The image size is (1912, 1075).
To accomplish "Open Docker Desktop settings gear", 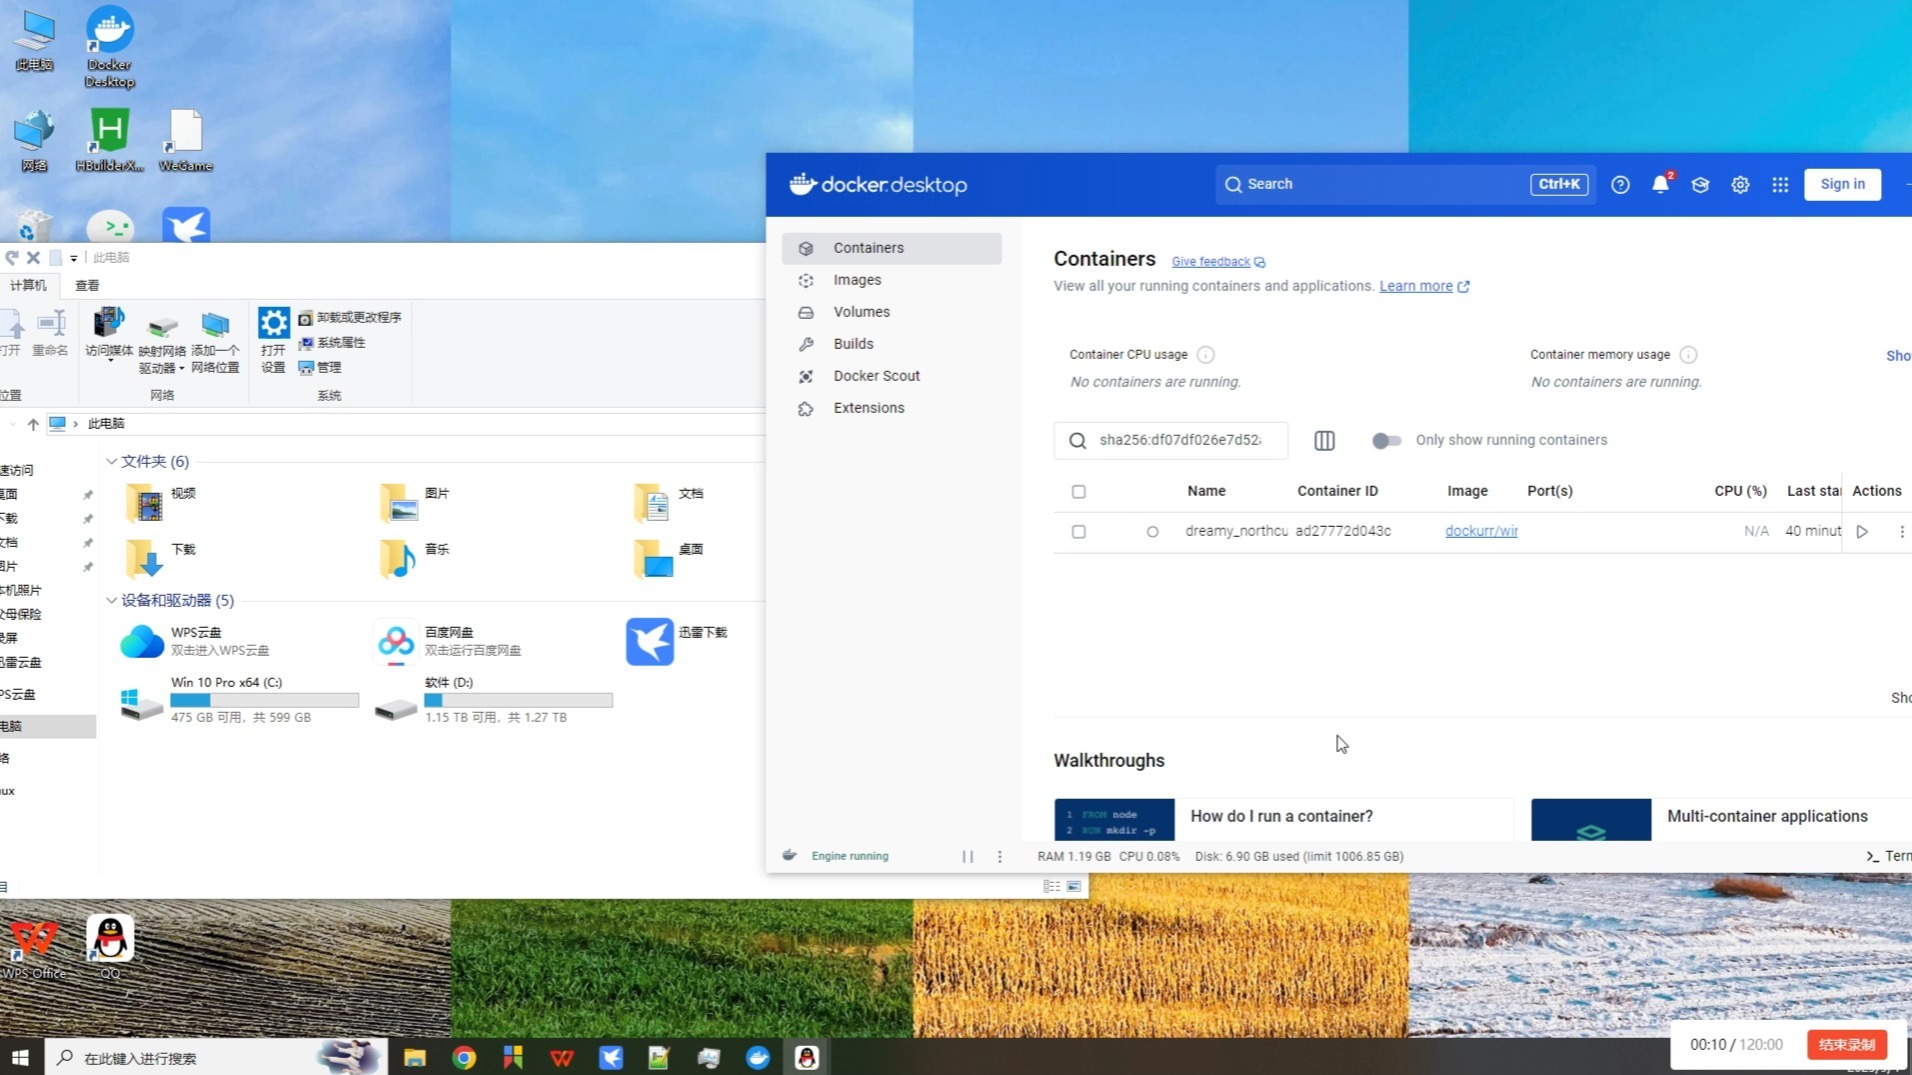I will click(x=1740, y=185).
